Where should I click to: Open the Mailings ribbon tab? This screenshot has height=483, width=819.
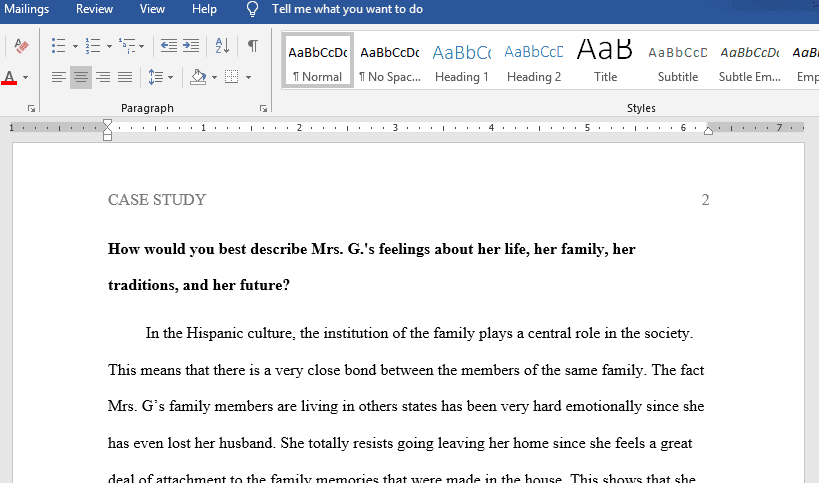pos(26,9)
